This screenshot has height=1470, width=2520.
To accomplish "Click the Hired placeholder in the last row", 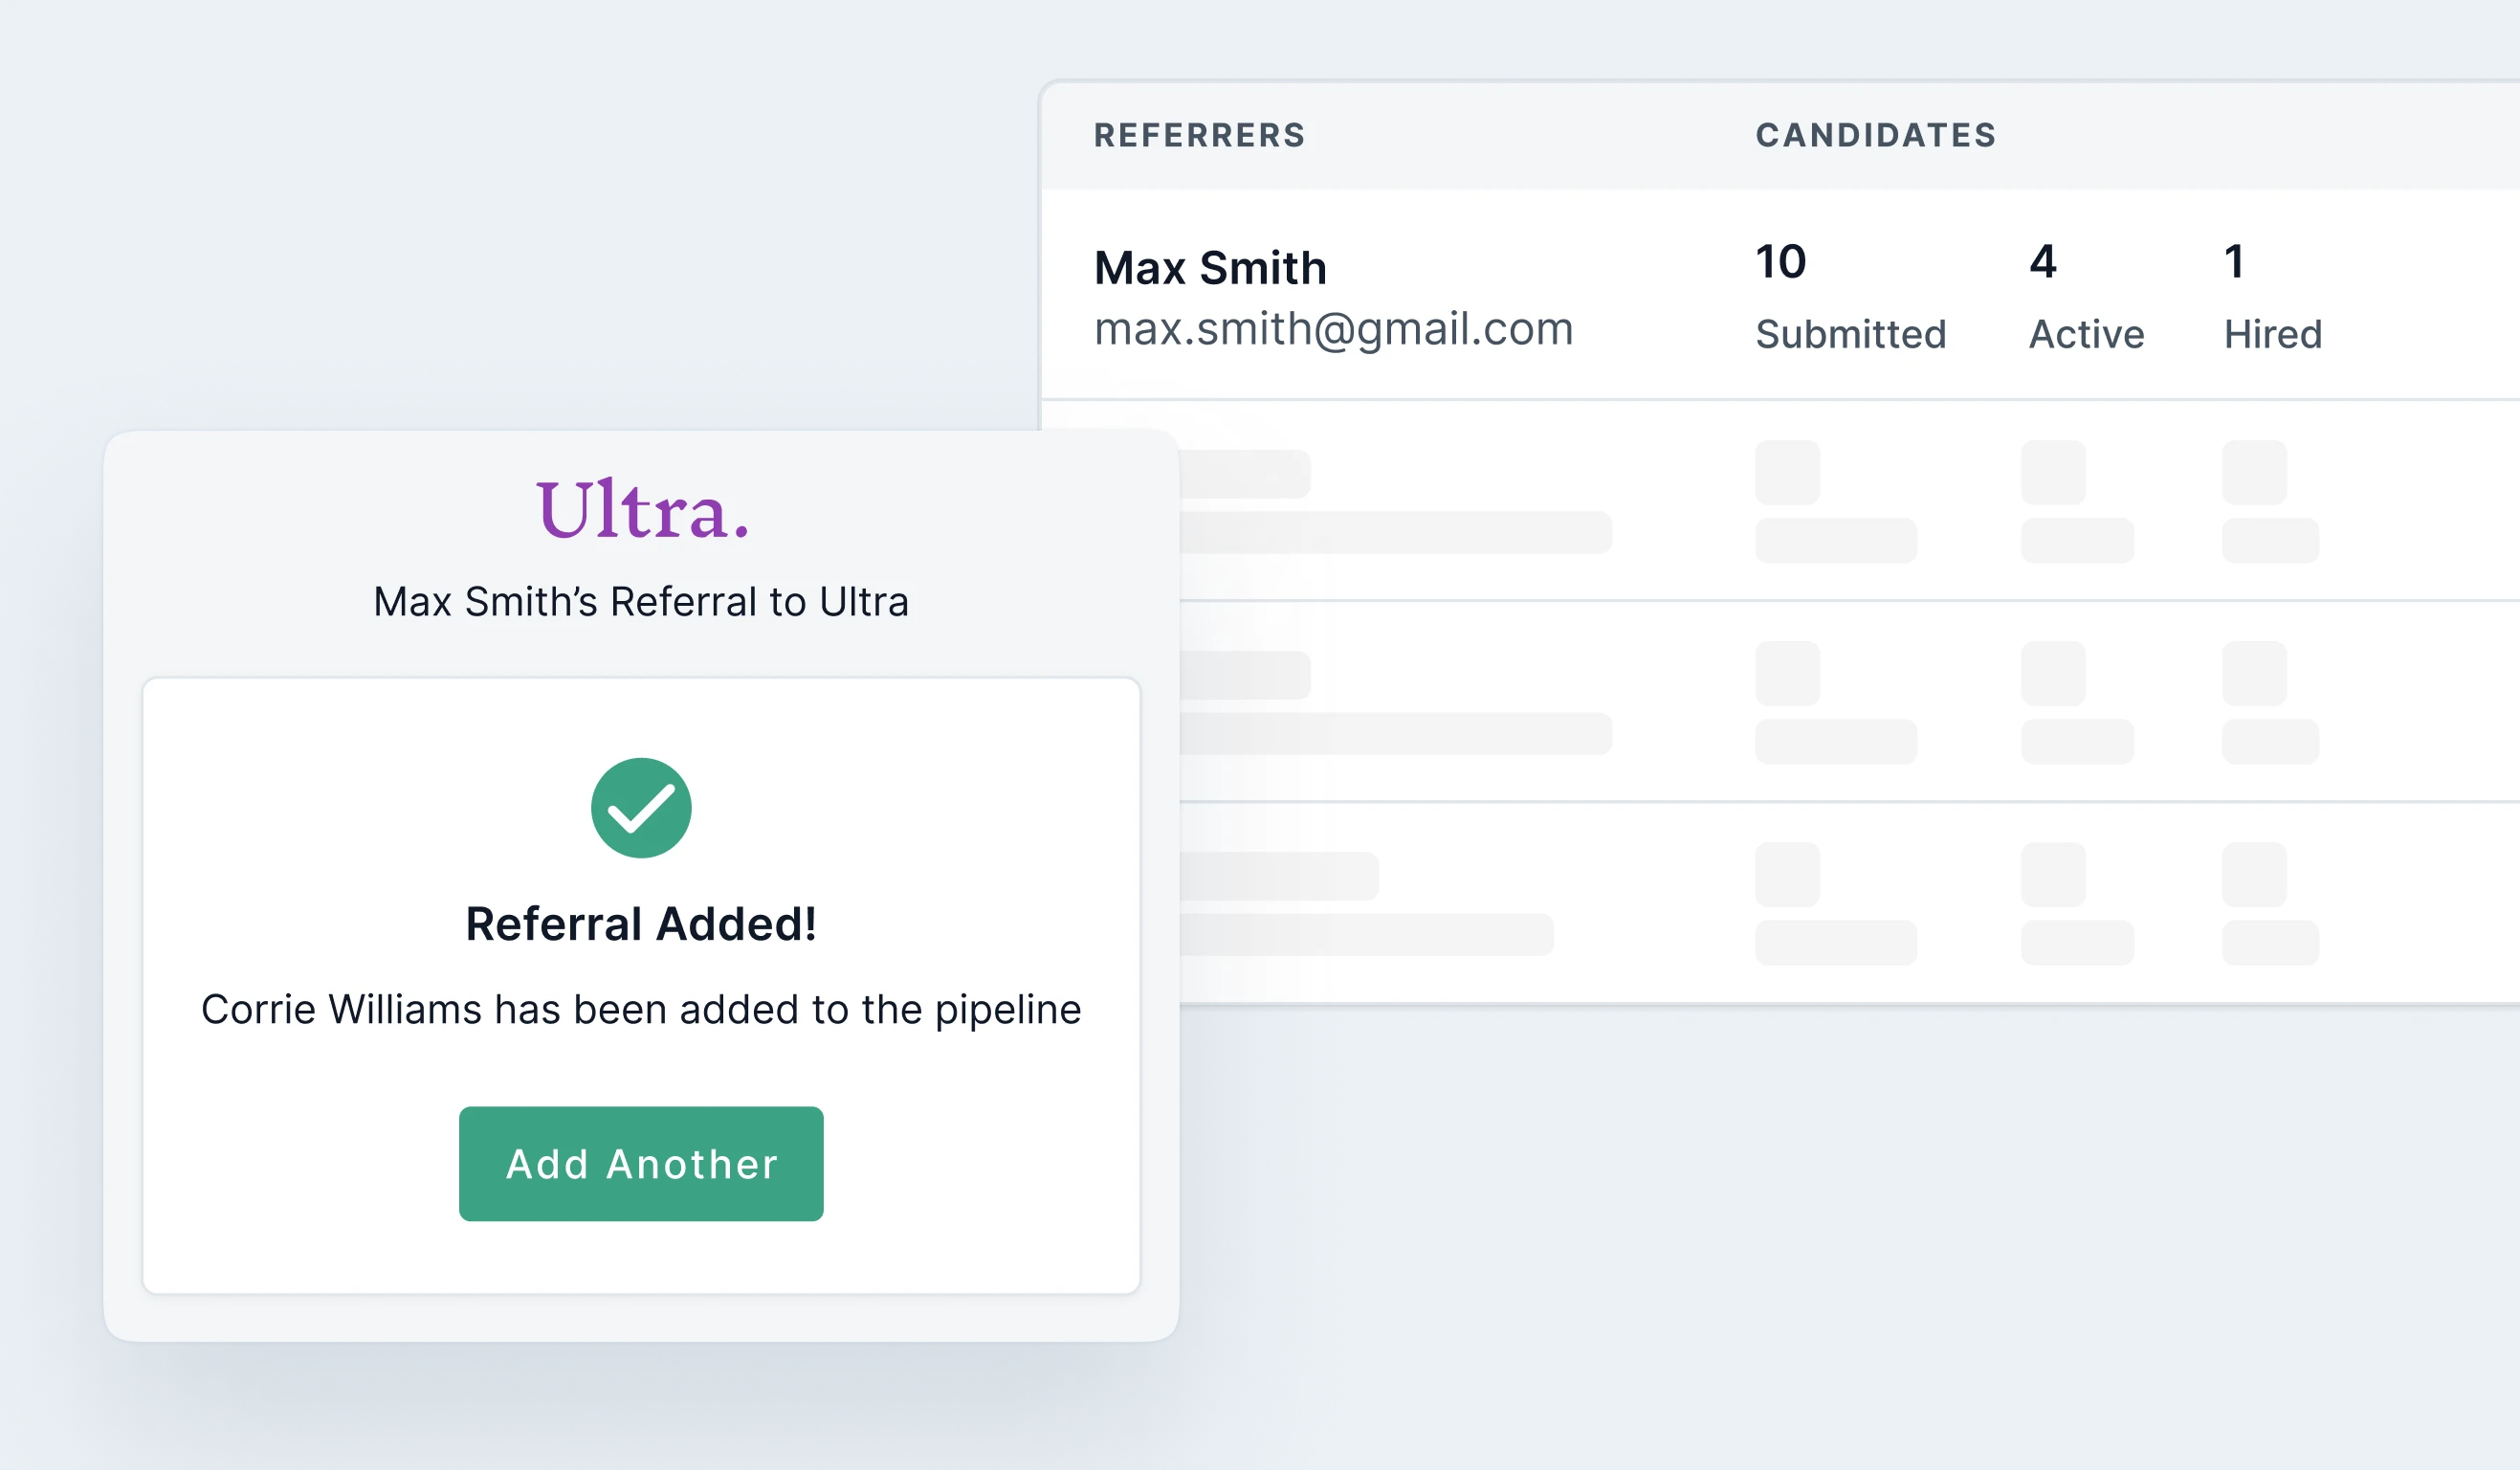I will point(2270,904).
